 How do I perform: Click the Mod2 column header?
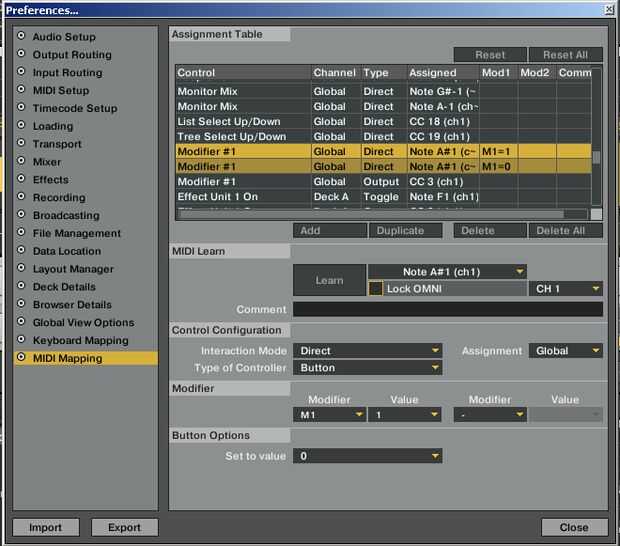537,73
